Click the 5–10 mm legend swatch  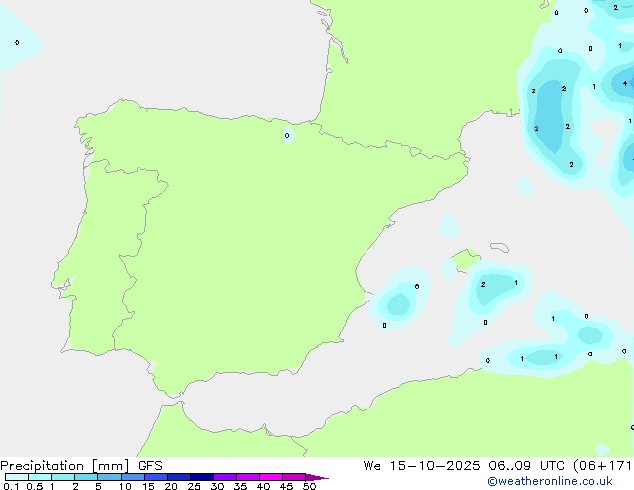(x=110, y=477)
